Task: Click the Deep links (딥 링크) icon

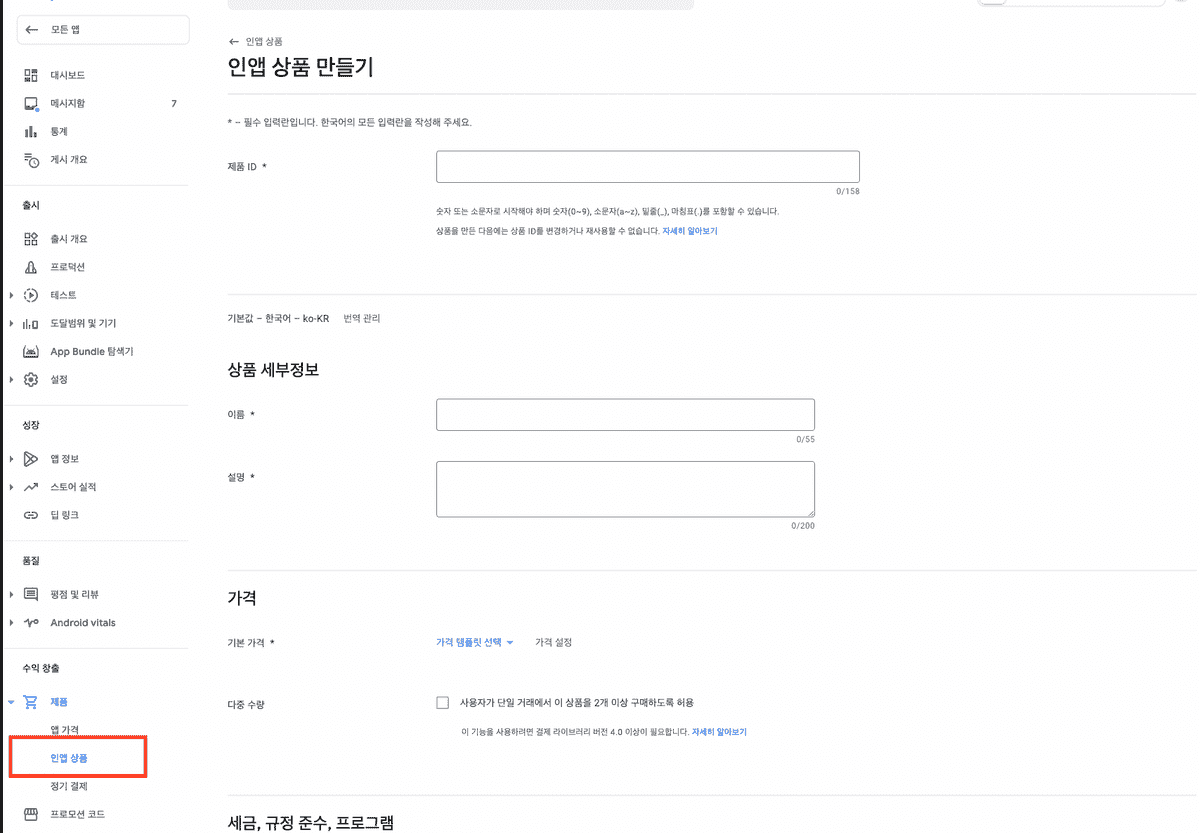Action: pyautogui.click(x=31, y=515)
